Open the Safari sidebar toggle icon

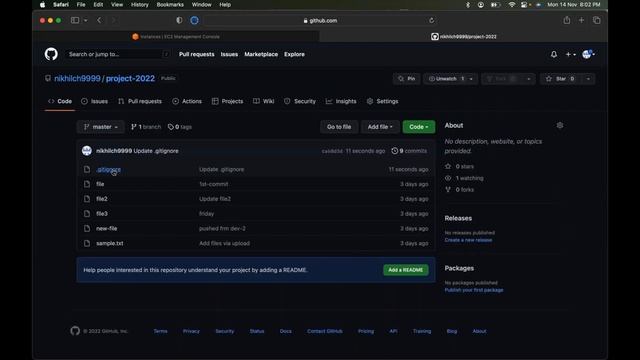(75, 20)
